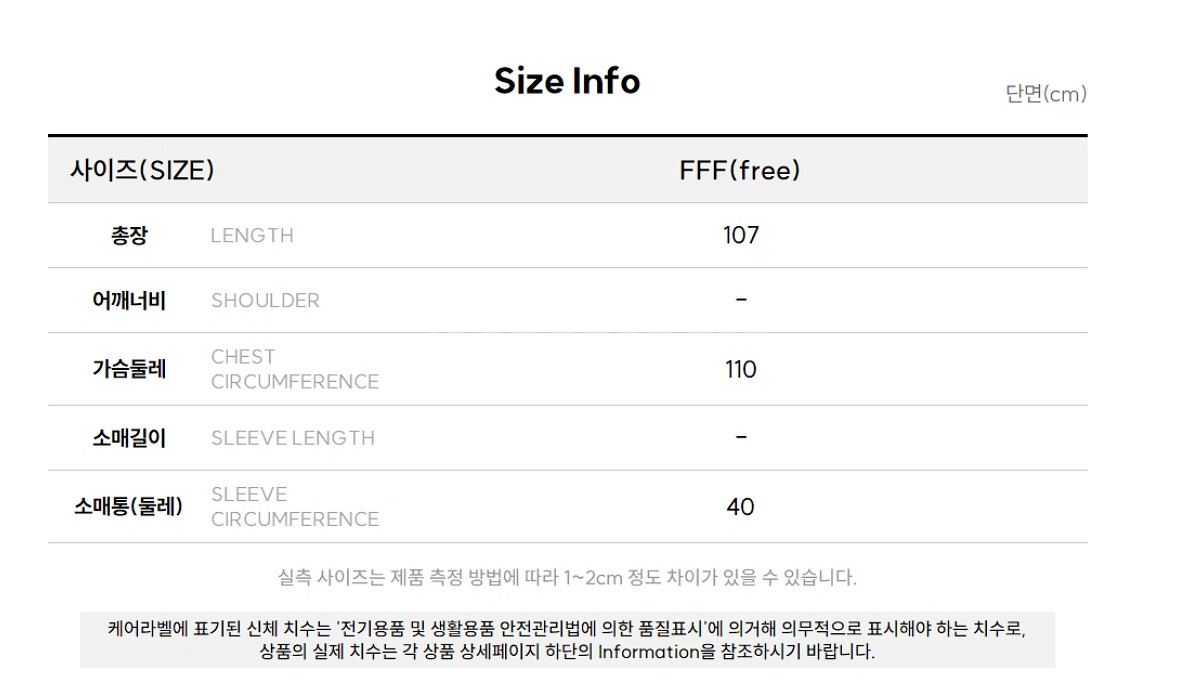Viewport: 1179px width, 690px height.
Task: Click the 107 length value
Action: point(741,235)
